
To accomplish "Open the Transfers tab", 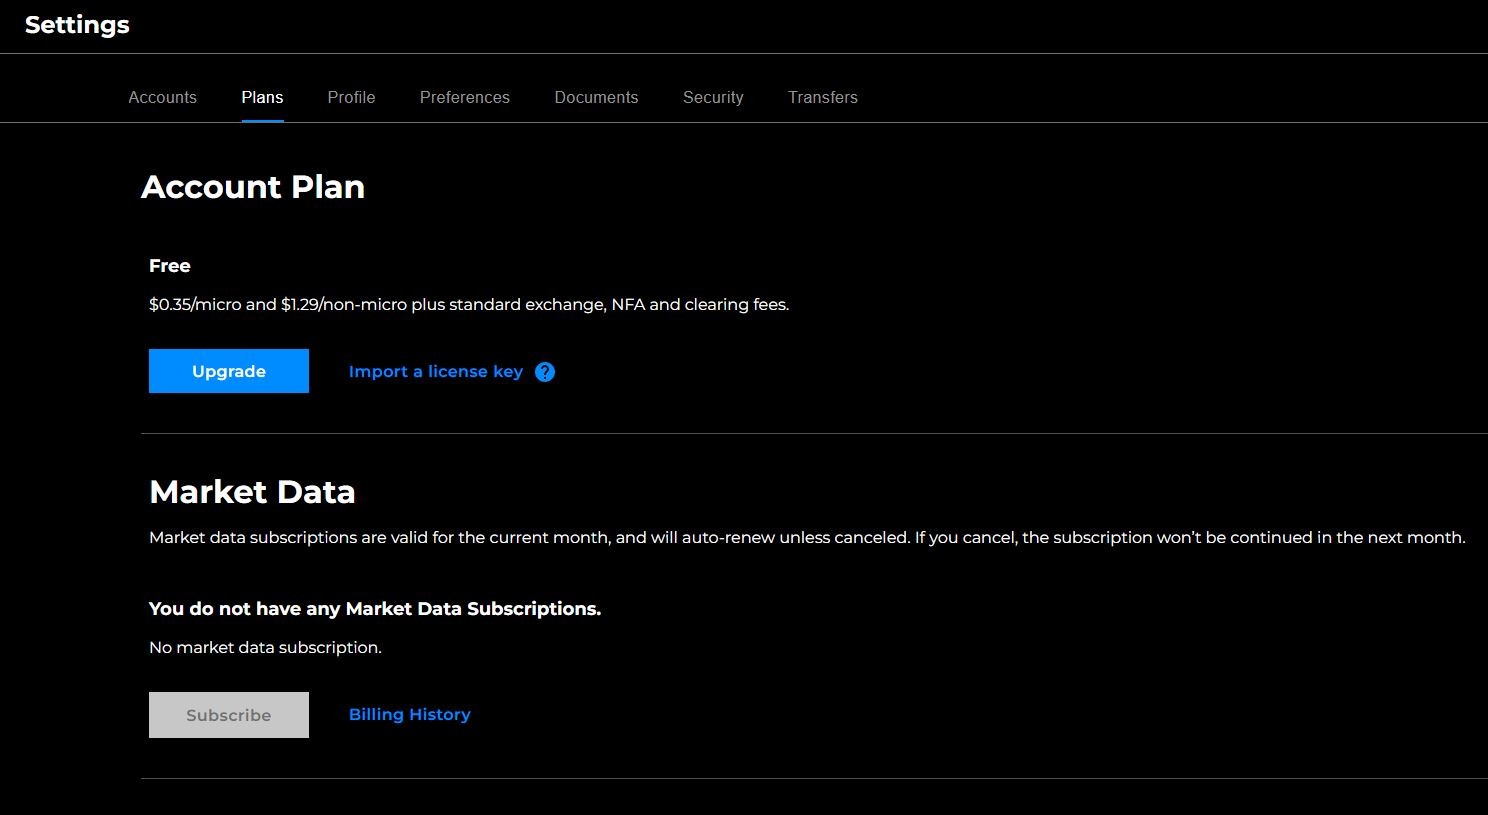I will pyautogui.click(x=823, y=97).
